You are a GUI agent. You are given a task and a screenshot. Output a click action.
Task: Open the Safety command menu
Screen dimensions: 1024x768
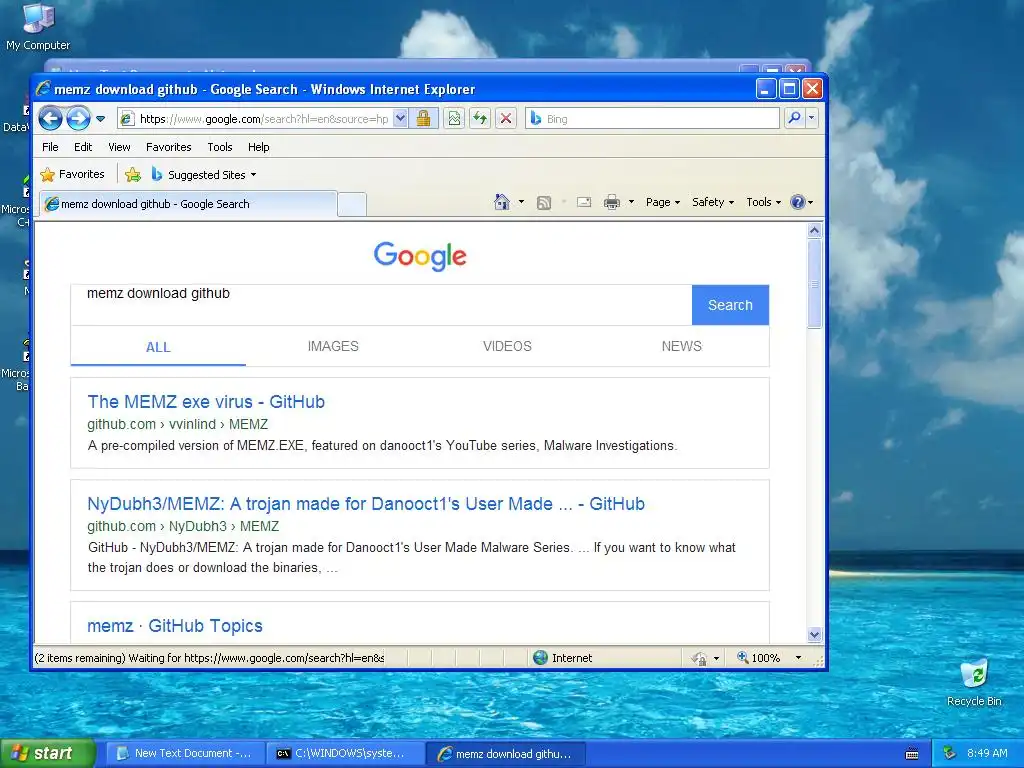712,202
